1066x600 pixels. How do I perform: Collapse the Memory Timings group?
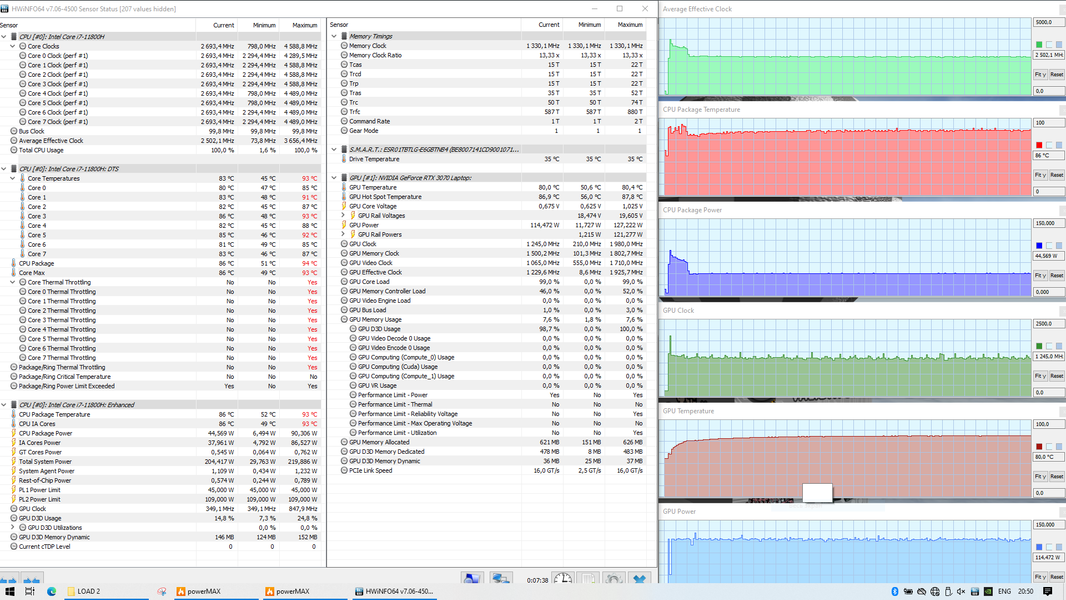click(x=334, y=36)
